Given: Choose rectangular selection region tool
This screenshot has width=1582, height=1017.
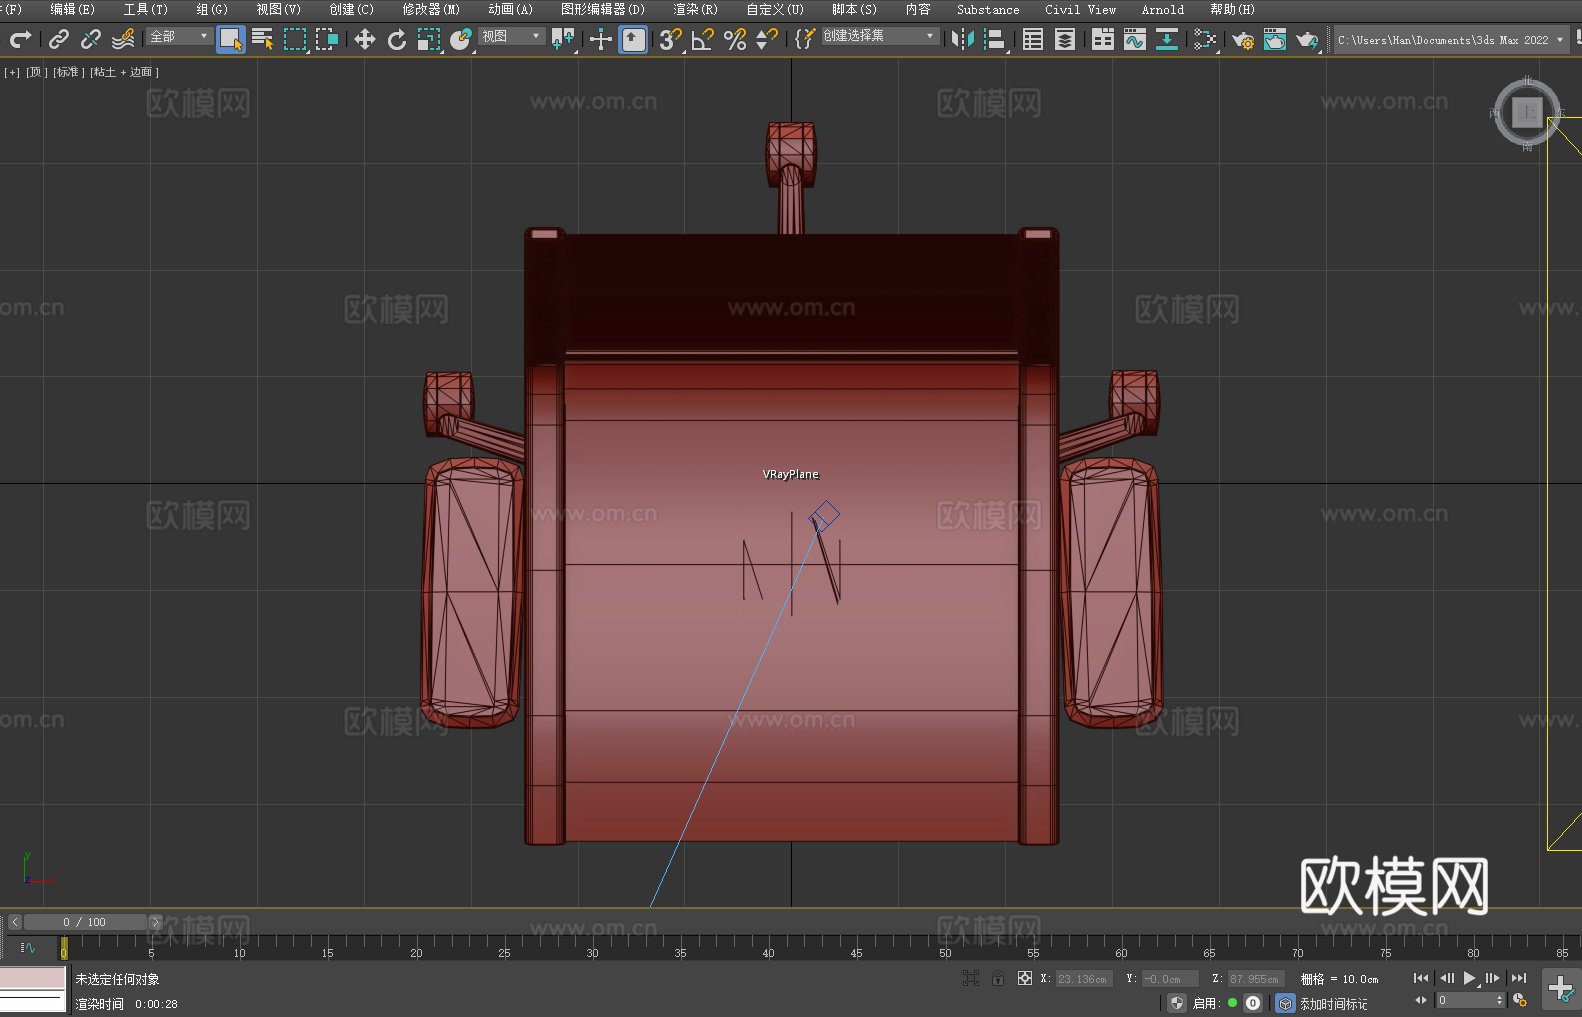Looking at the screenshot, I should pyautogui.click(x=295, y=39).
